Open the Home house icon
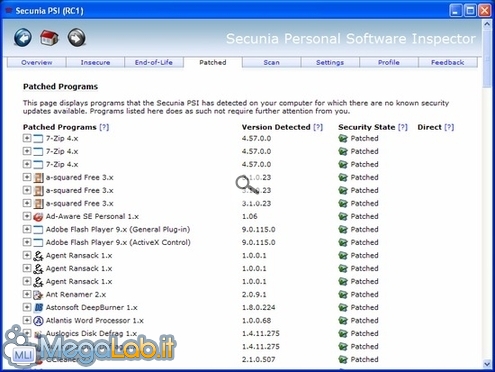The height and width of the screenshot is (372, 495). point(49,38)
